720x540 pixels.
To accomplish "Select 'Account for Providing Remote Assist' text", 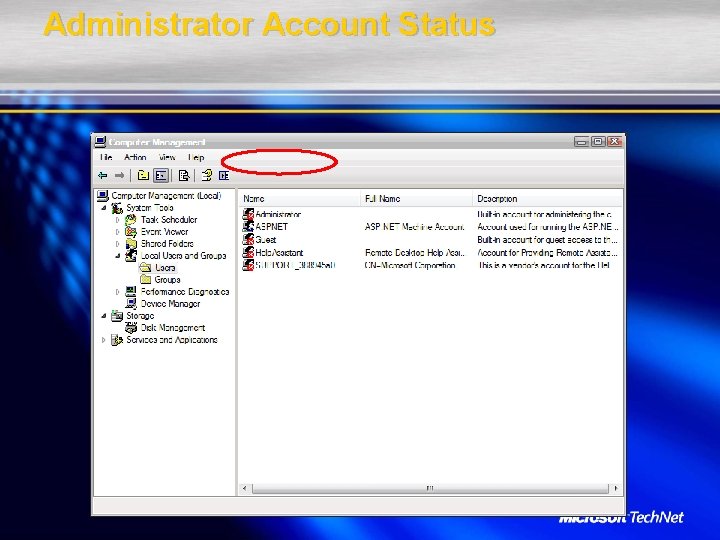I will (545, 252).
